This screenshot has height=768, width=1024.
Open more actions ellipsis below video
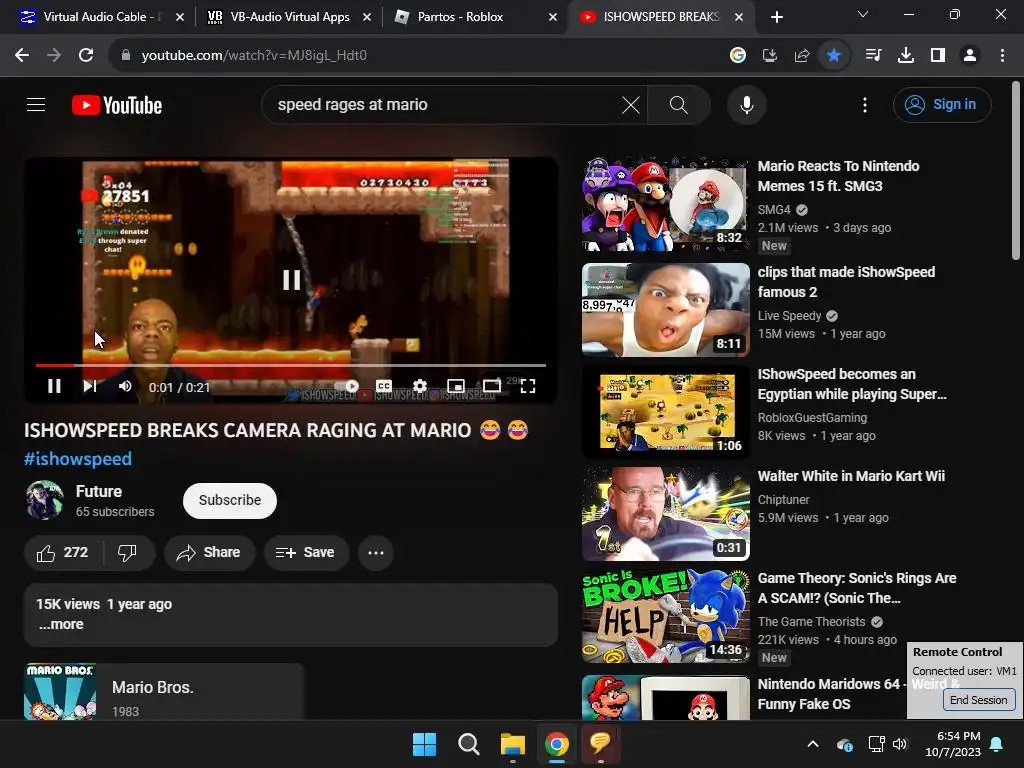pos(376,552)
